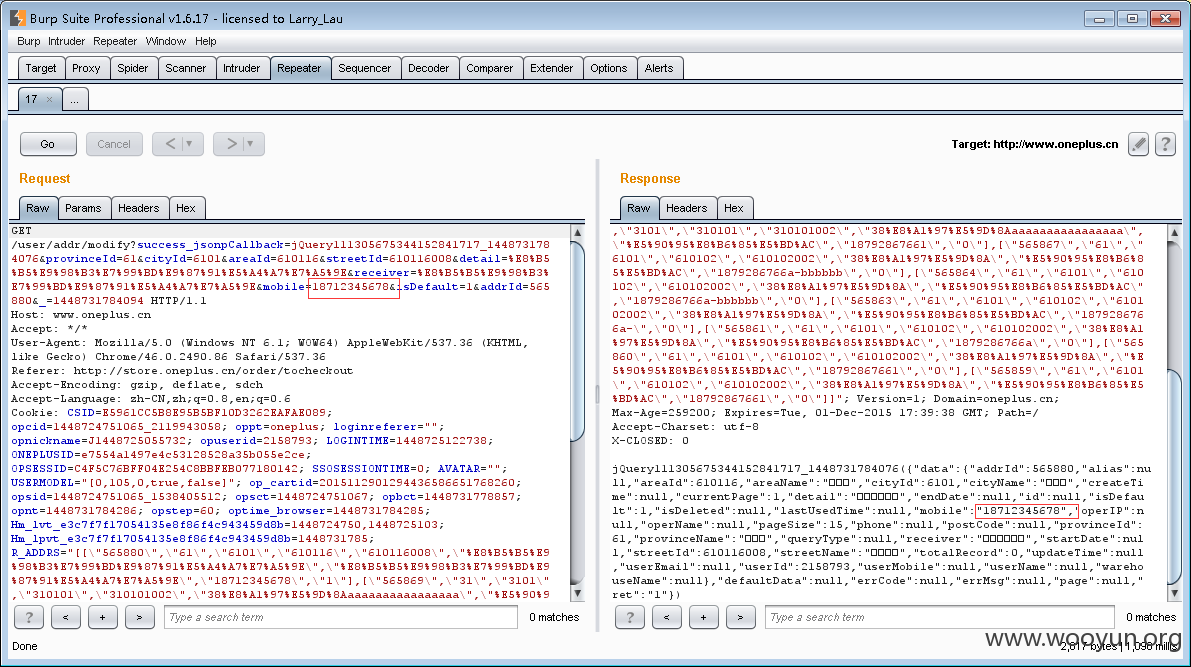Click the Done status text
1191x667 pixels.
(24, 646)
